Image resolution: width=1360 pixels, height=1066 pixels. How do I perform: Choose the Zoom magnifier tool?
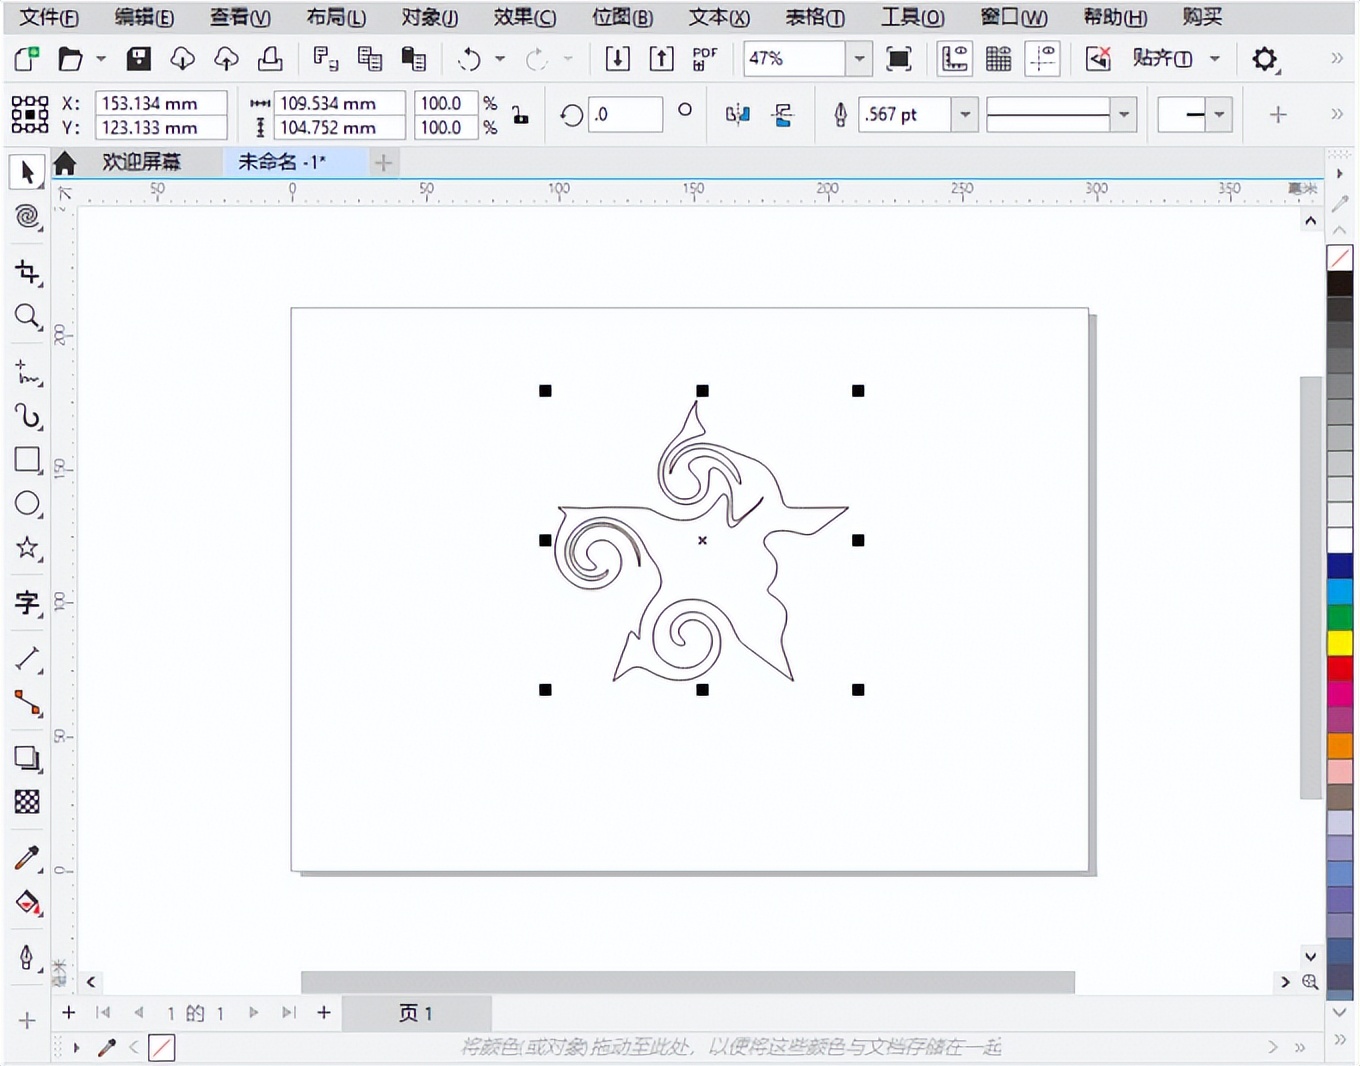pos(27,317)
